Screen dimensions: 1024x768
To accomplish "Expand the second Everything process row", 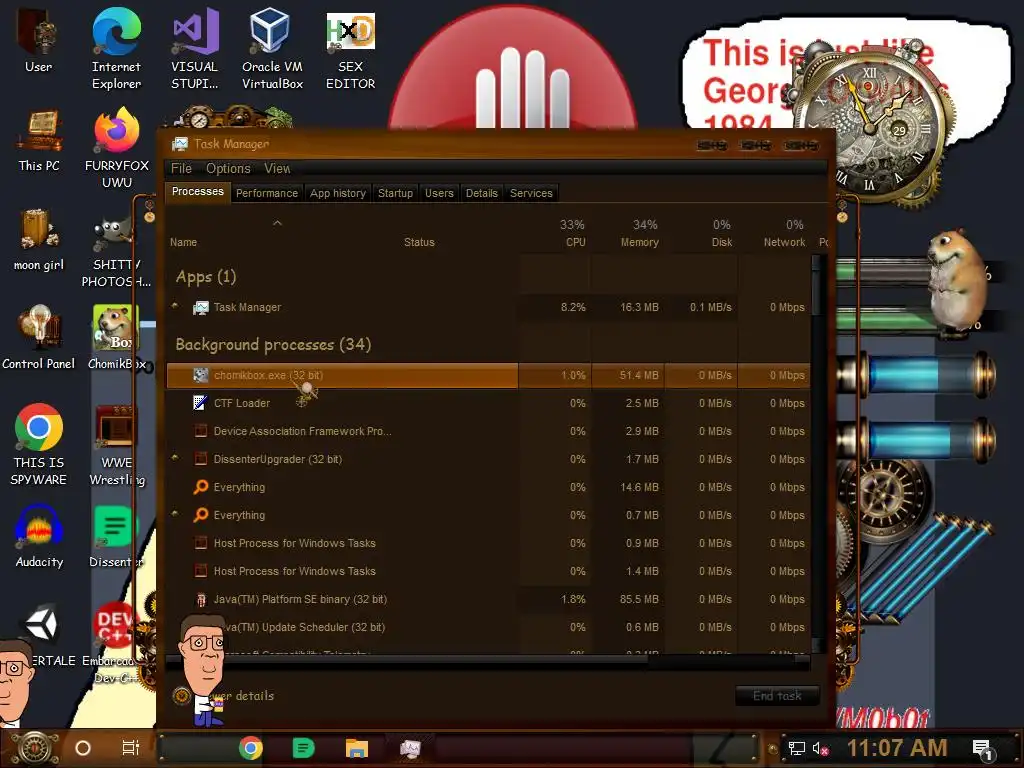I will click(x=175, y=514).
